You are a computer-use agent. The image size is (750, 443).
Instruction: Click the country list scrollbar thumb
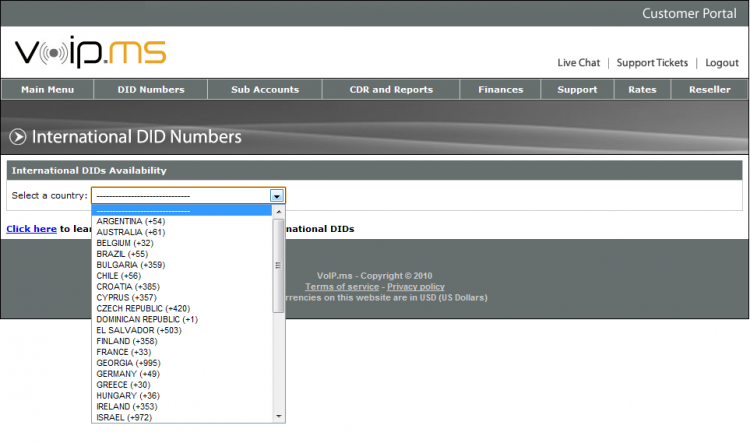pos(278,266)
